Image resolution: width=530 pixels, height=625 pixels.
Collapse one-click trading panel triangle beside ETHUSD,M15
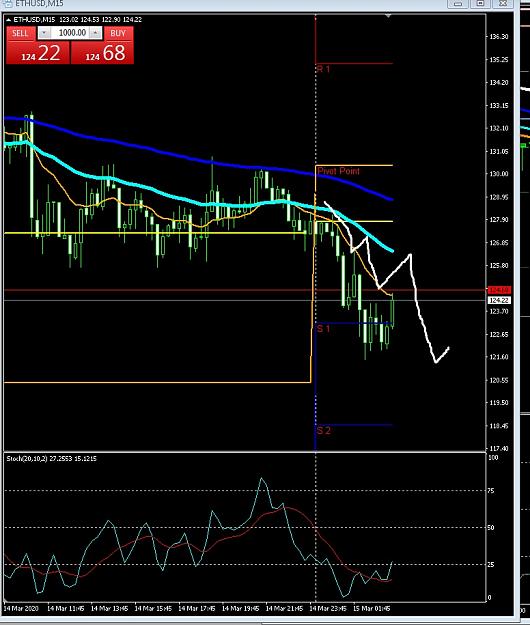pyautogui.click(x=9, y=20)
